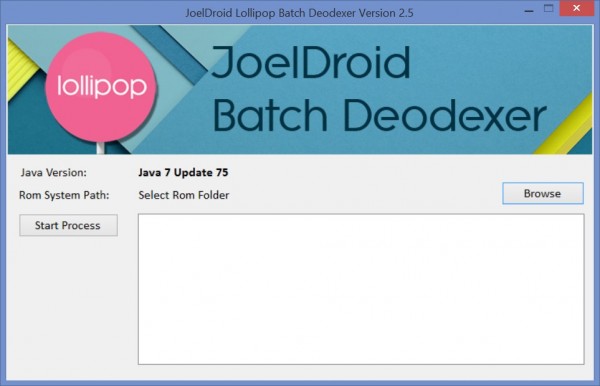Select the Java 7 Update 75 text
Viewport: 600px width, 386px height.
(x=183, y=173)
